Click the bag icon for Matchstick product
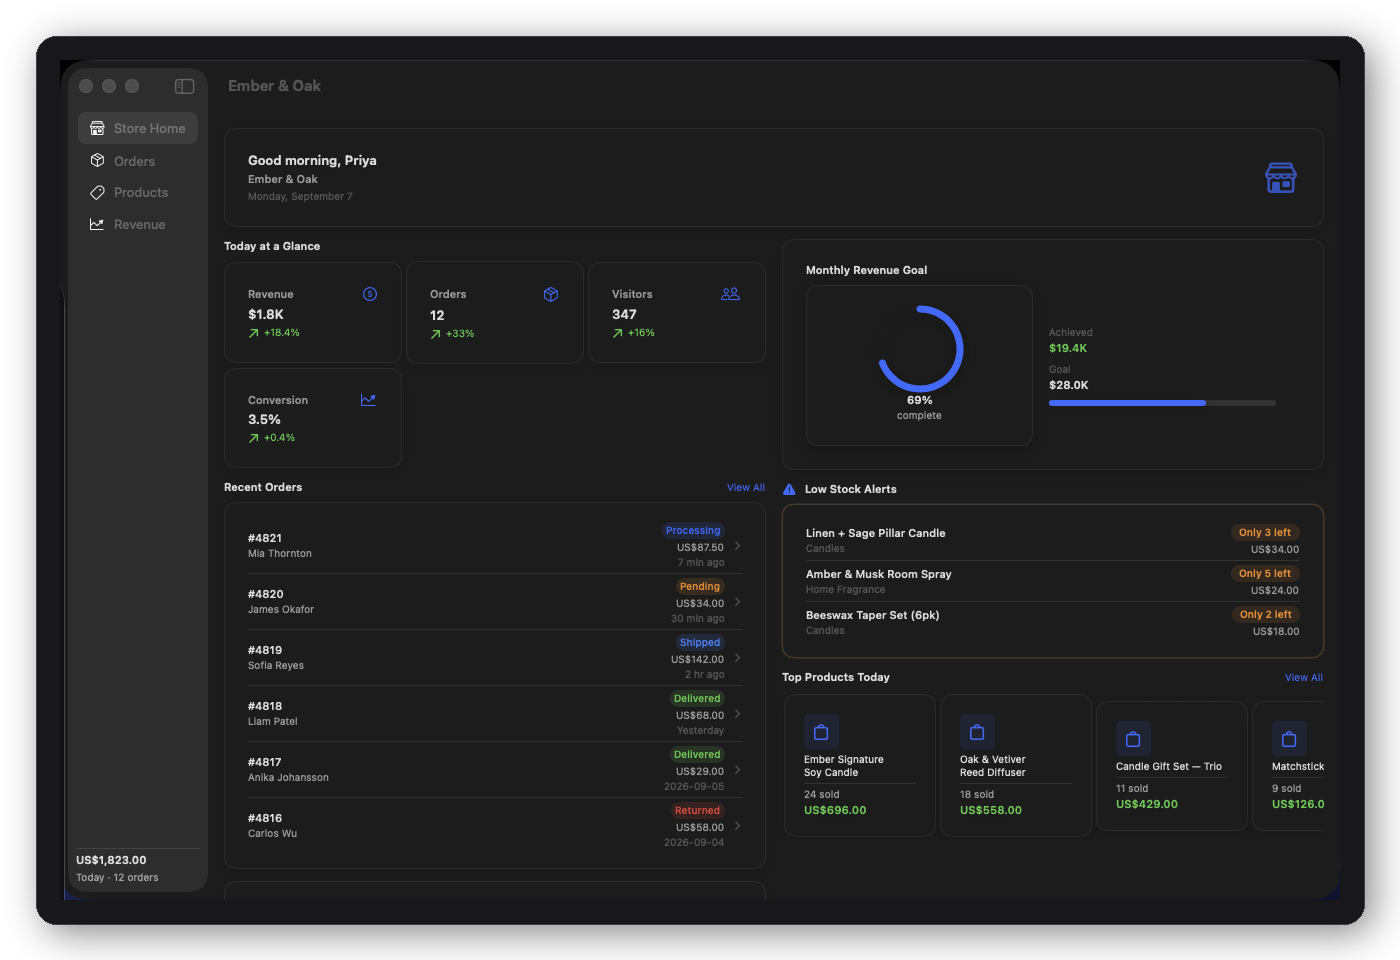The width and height of the screenshot is (1400, 960). 1289,739
